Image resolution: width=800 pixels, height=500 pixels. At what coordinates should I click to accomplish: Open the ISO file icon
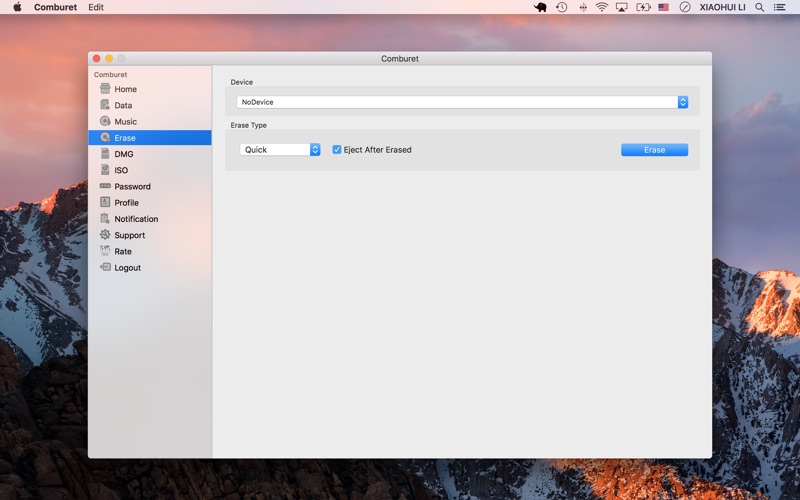coord(105,170)
